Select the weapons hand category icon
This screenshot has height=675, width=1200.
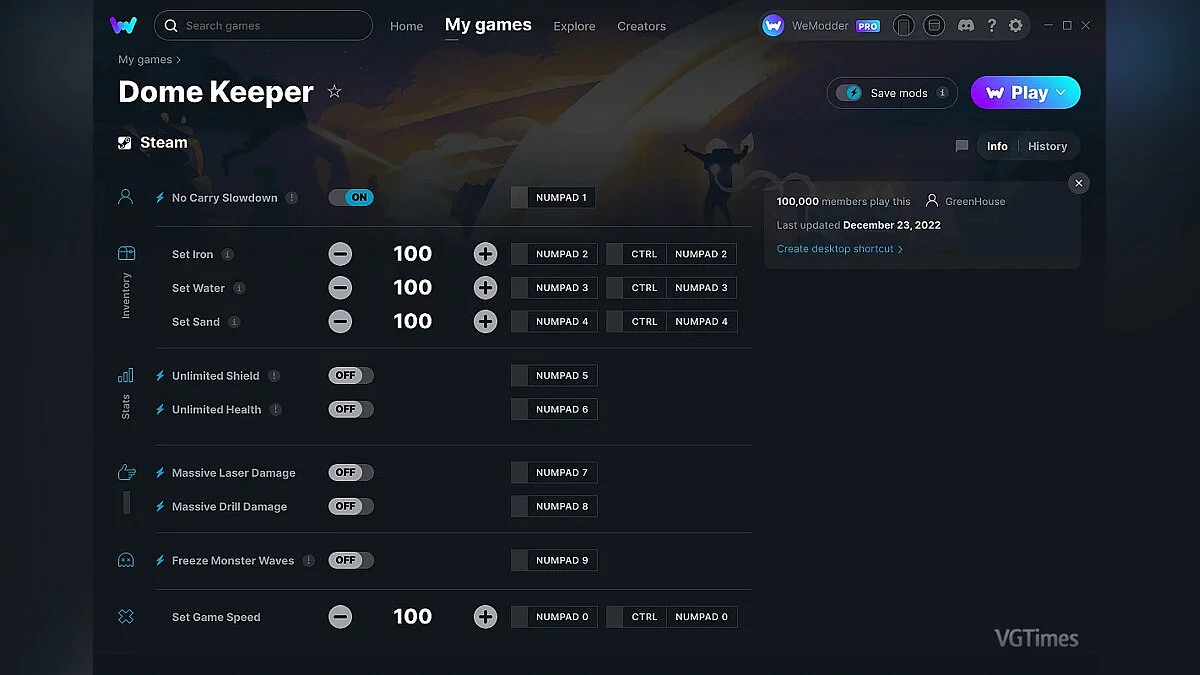(x=126, y=472)
